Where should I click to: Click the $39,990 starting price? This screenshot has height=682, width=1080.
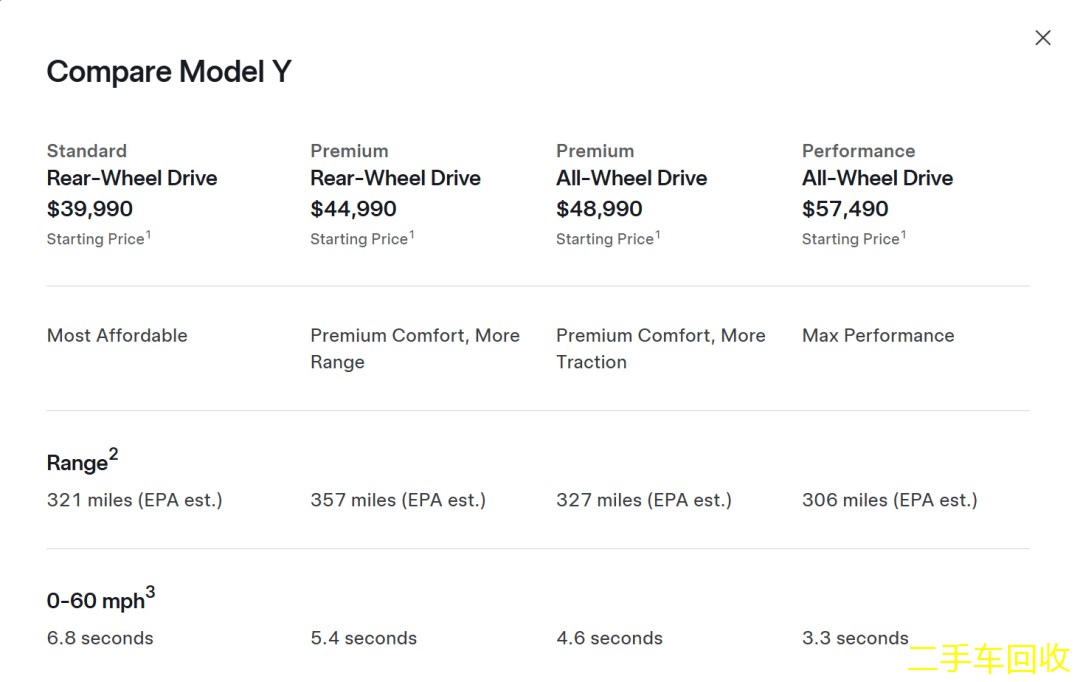90,209
